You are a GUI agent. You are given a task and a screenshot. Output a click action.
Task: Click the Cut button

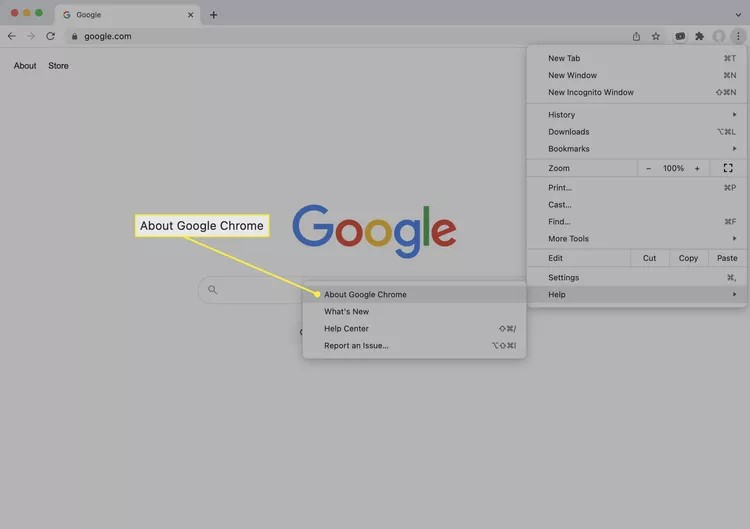(x=650, y=258)
